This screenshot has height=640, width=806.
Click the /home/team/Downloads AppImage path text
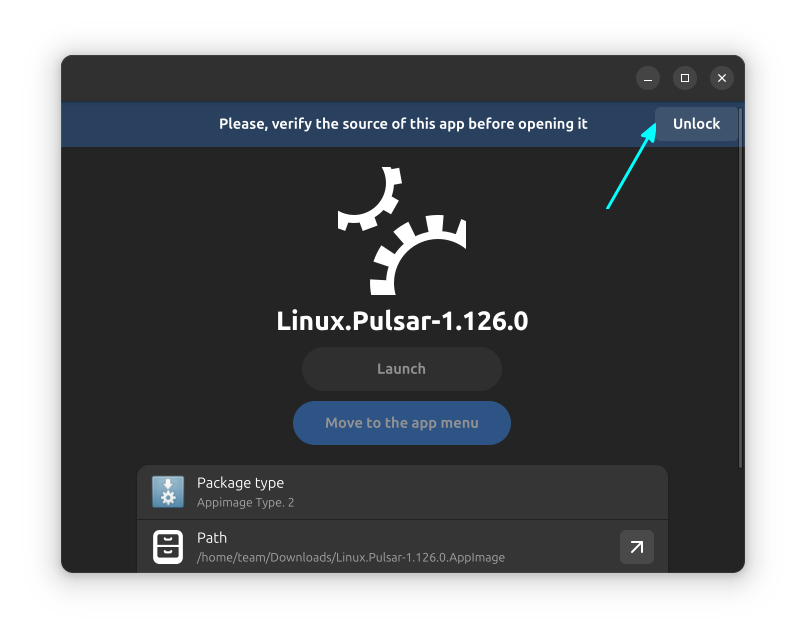pos(350,557)
